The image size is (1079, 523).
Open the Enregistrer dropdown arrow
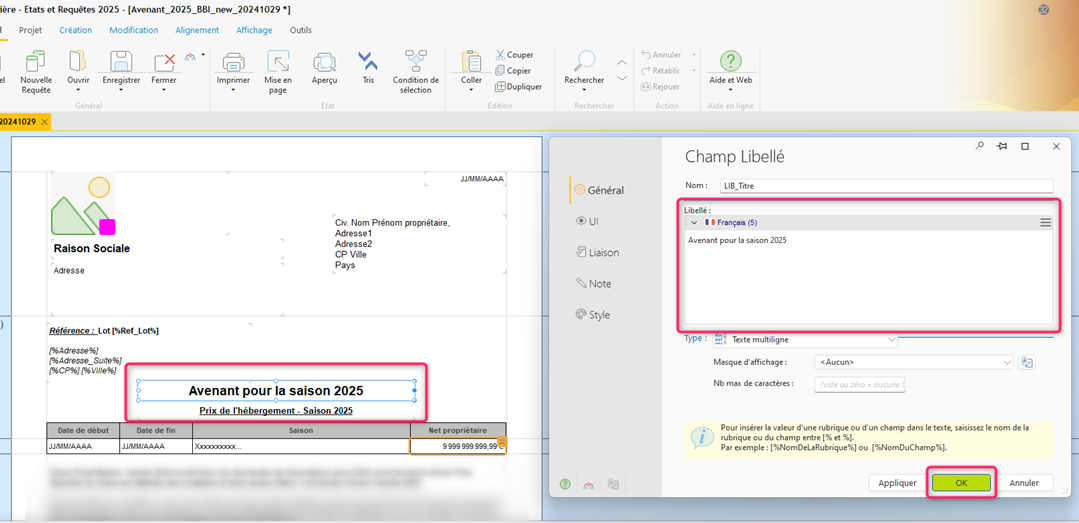click(121, 91)
